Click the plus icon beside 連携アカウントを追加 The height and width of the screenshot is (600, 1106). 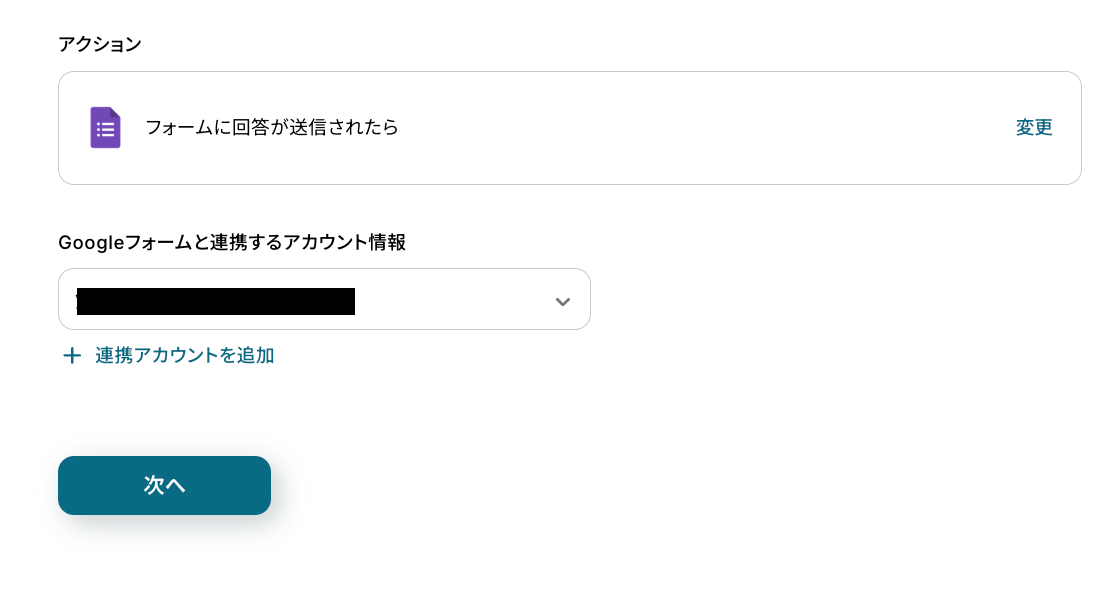[x=72, y=356]
